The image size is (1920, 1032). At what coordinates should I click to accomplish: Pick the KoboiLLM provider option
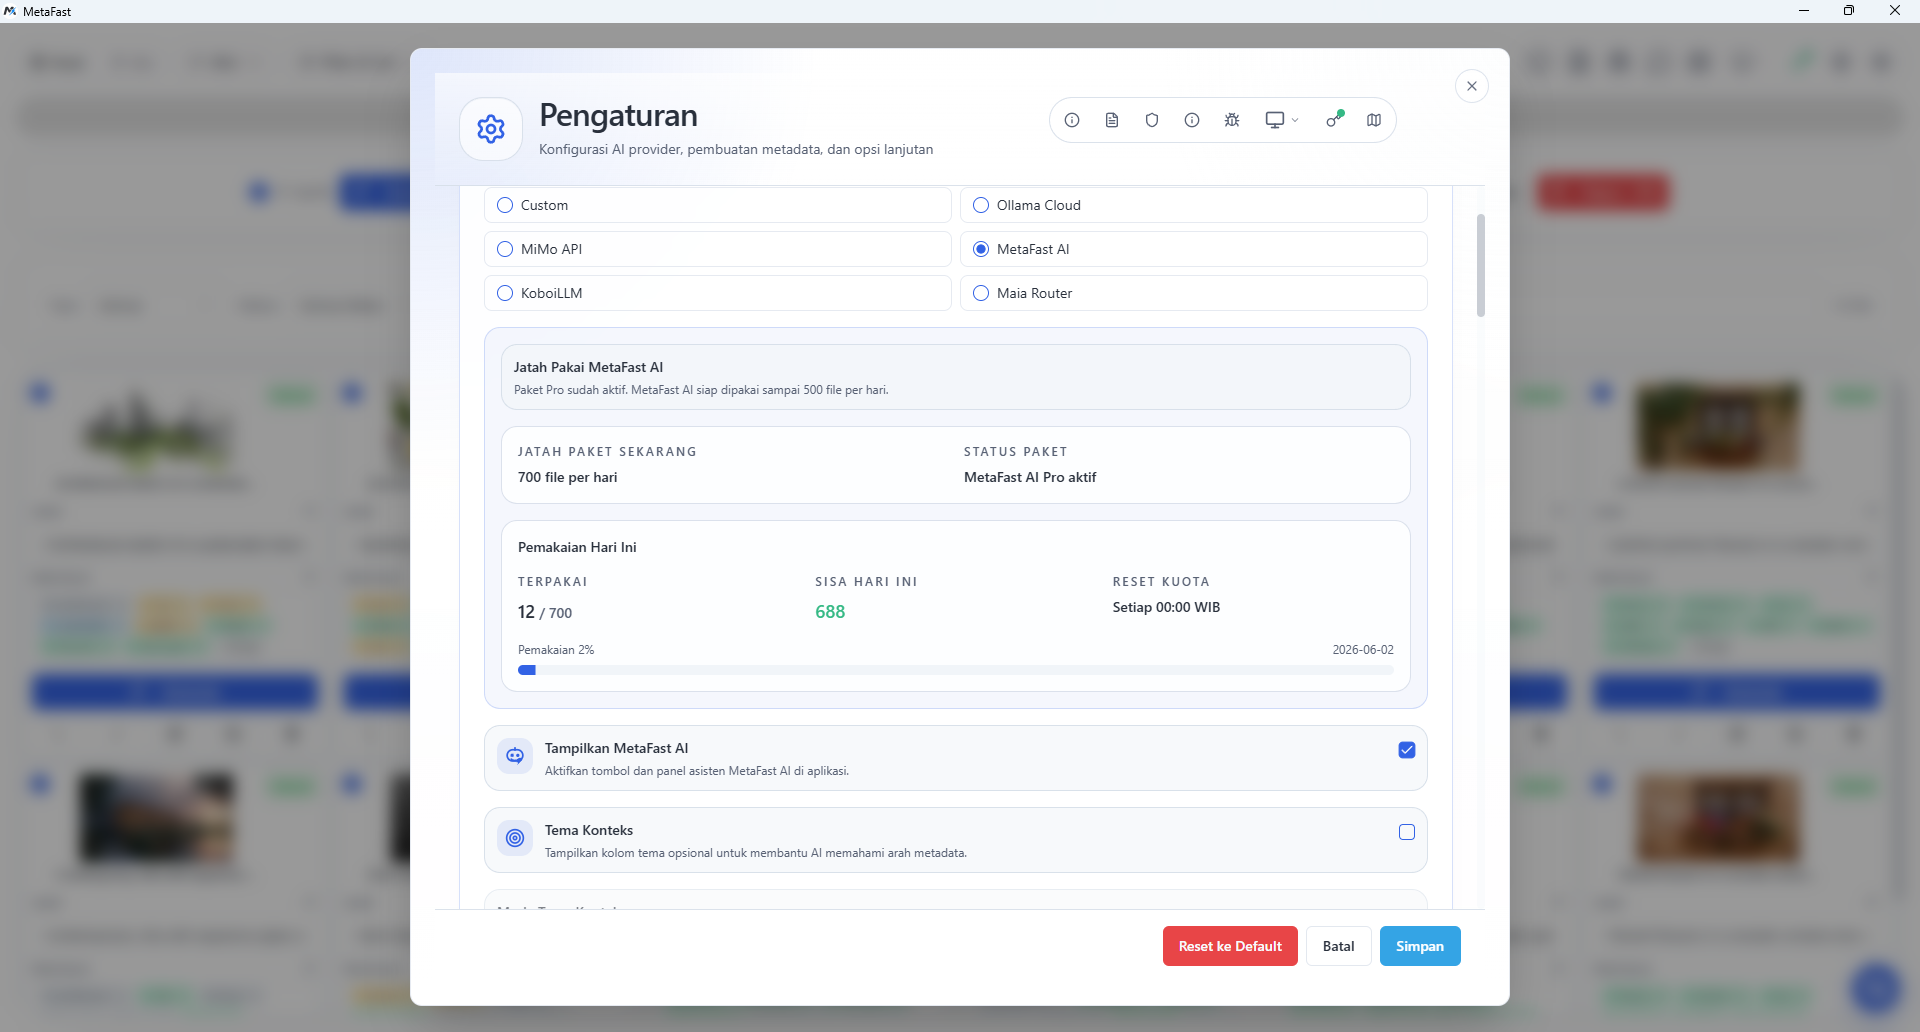coord(718,293)
